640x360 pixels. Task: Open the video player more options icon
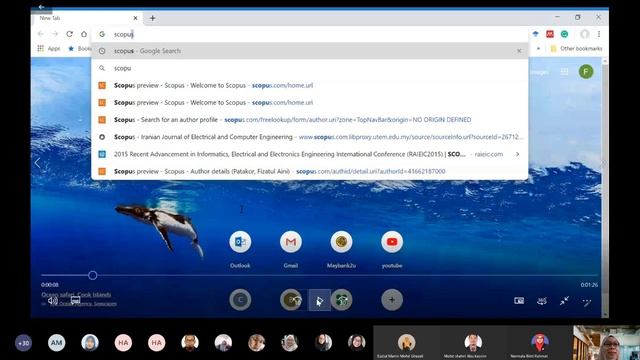(587, 302)
